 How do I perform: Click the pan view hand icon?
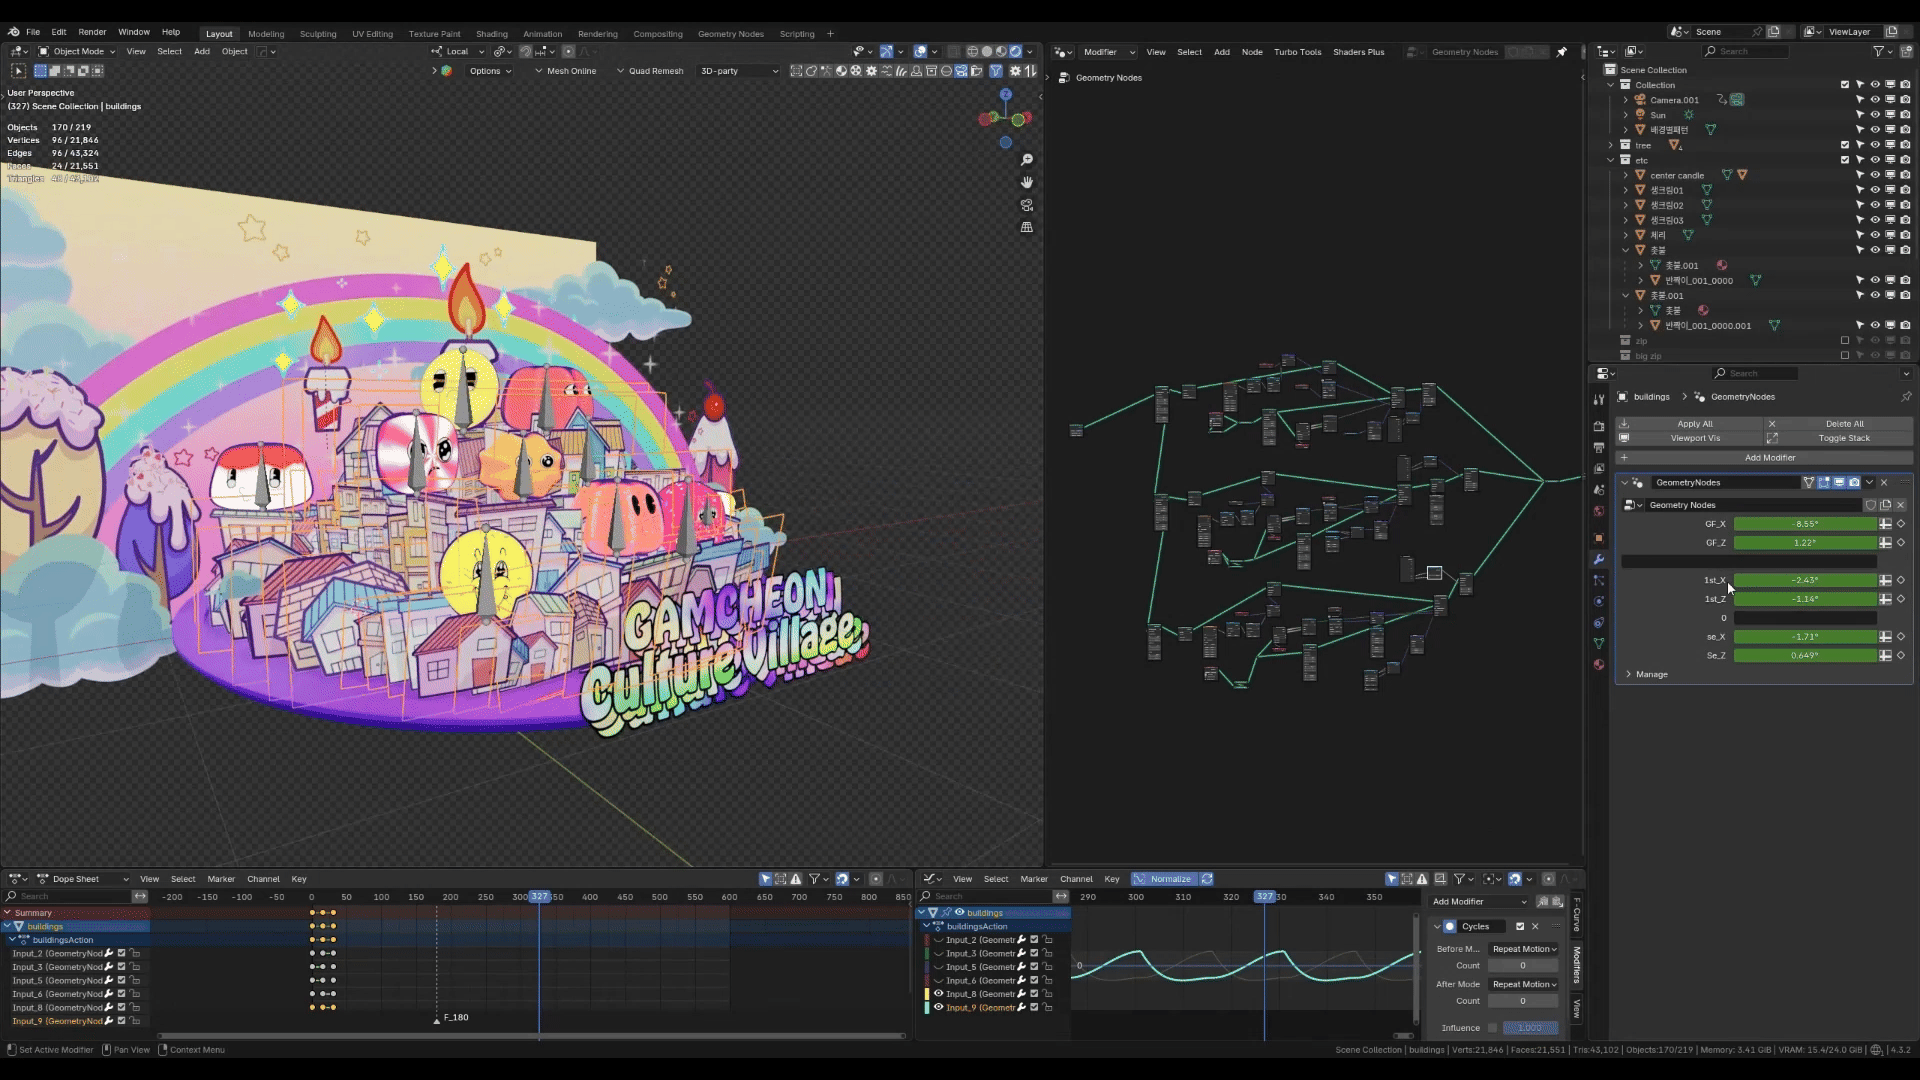click(1027, 182)
